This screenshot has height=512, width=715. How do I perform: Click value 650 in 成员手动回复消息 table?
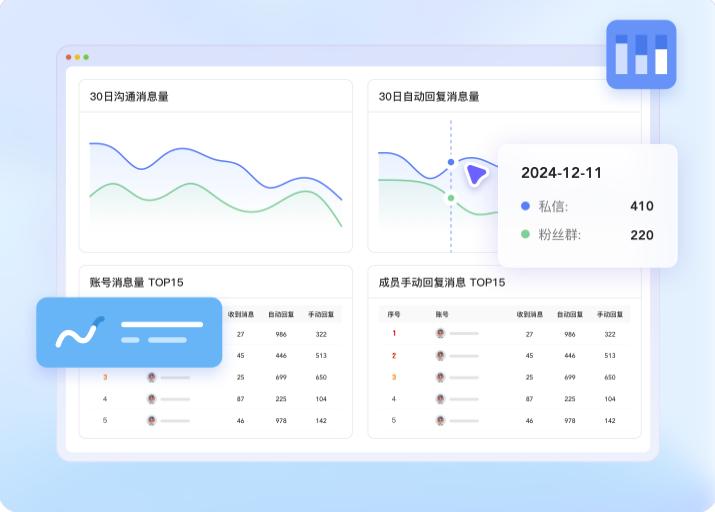[x=610, y=378]
